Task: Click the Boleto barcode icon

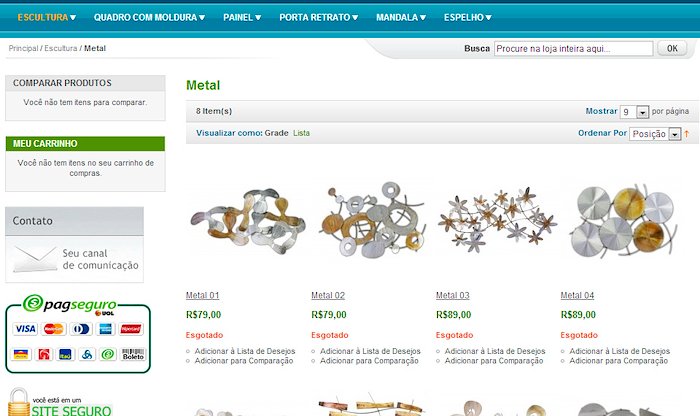Action: coord(133,354)
